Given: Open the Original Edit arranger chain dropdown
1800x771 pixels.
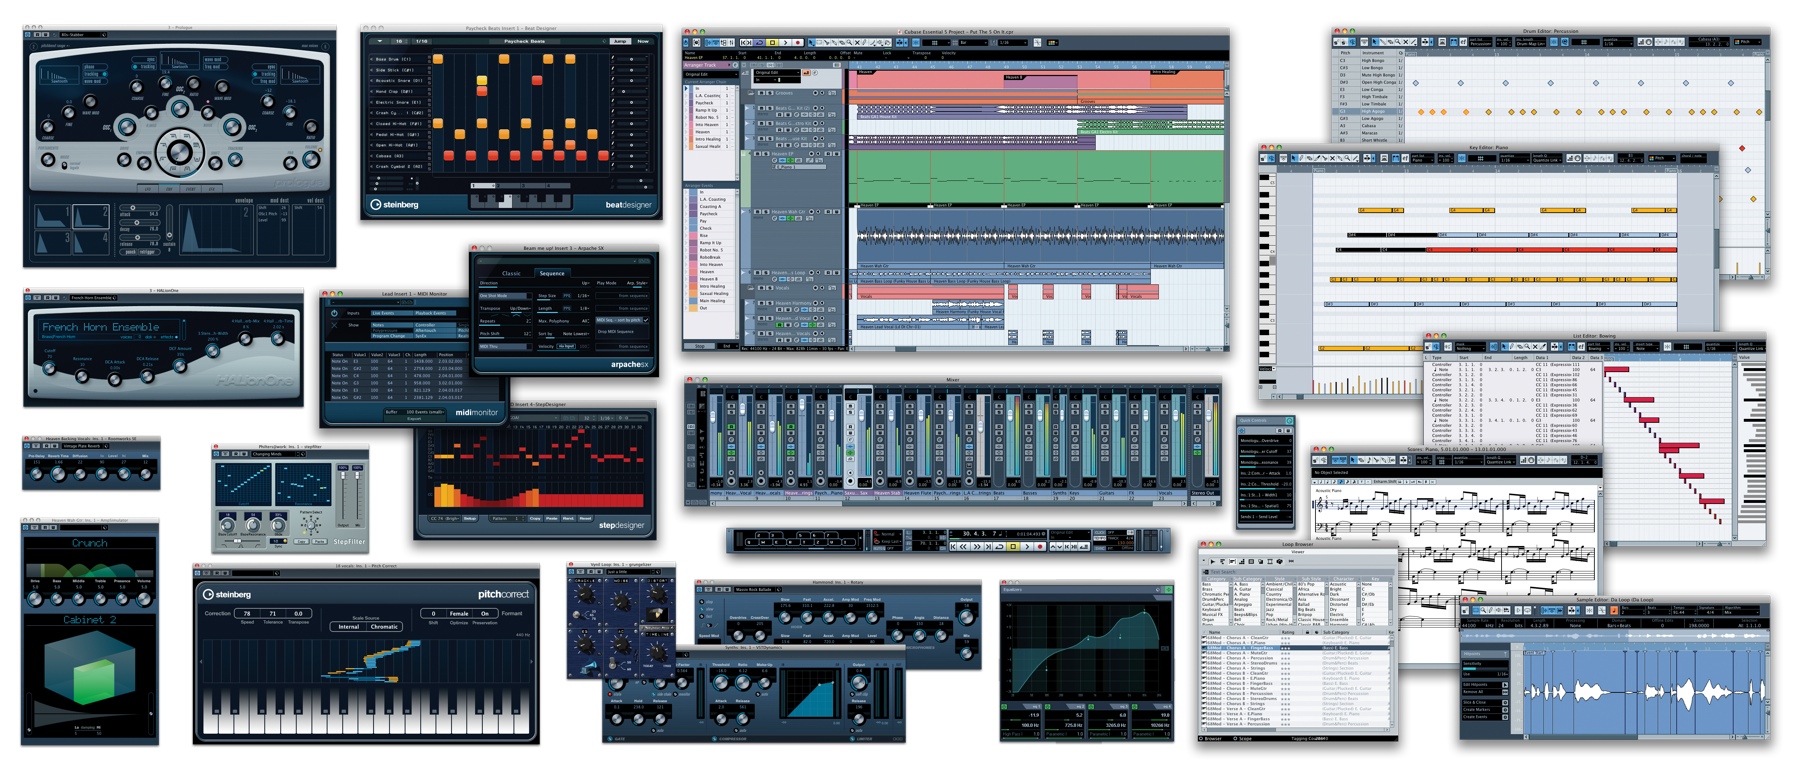Looking at the screenshot, I should point(710,74).
